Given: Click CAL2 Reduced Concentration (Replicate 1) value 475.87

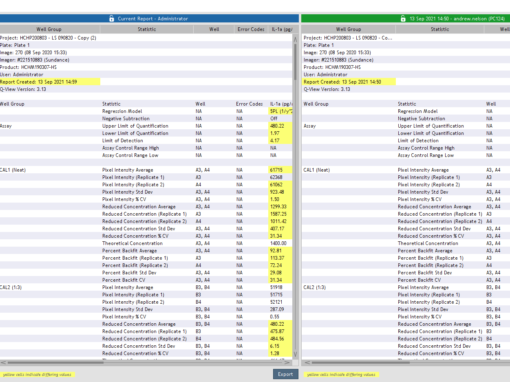Looking at the screenshot, I should [x=281, y=331].
